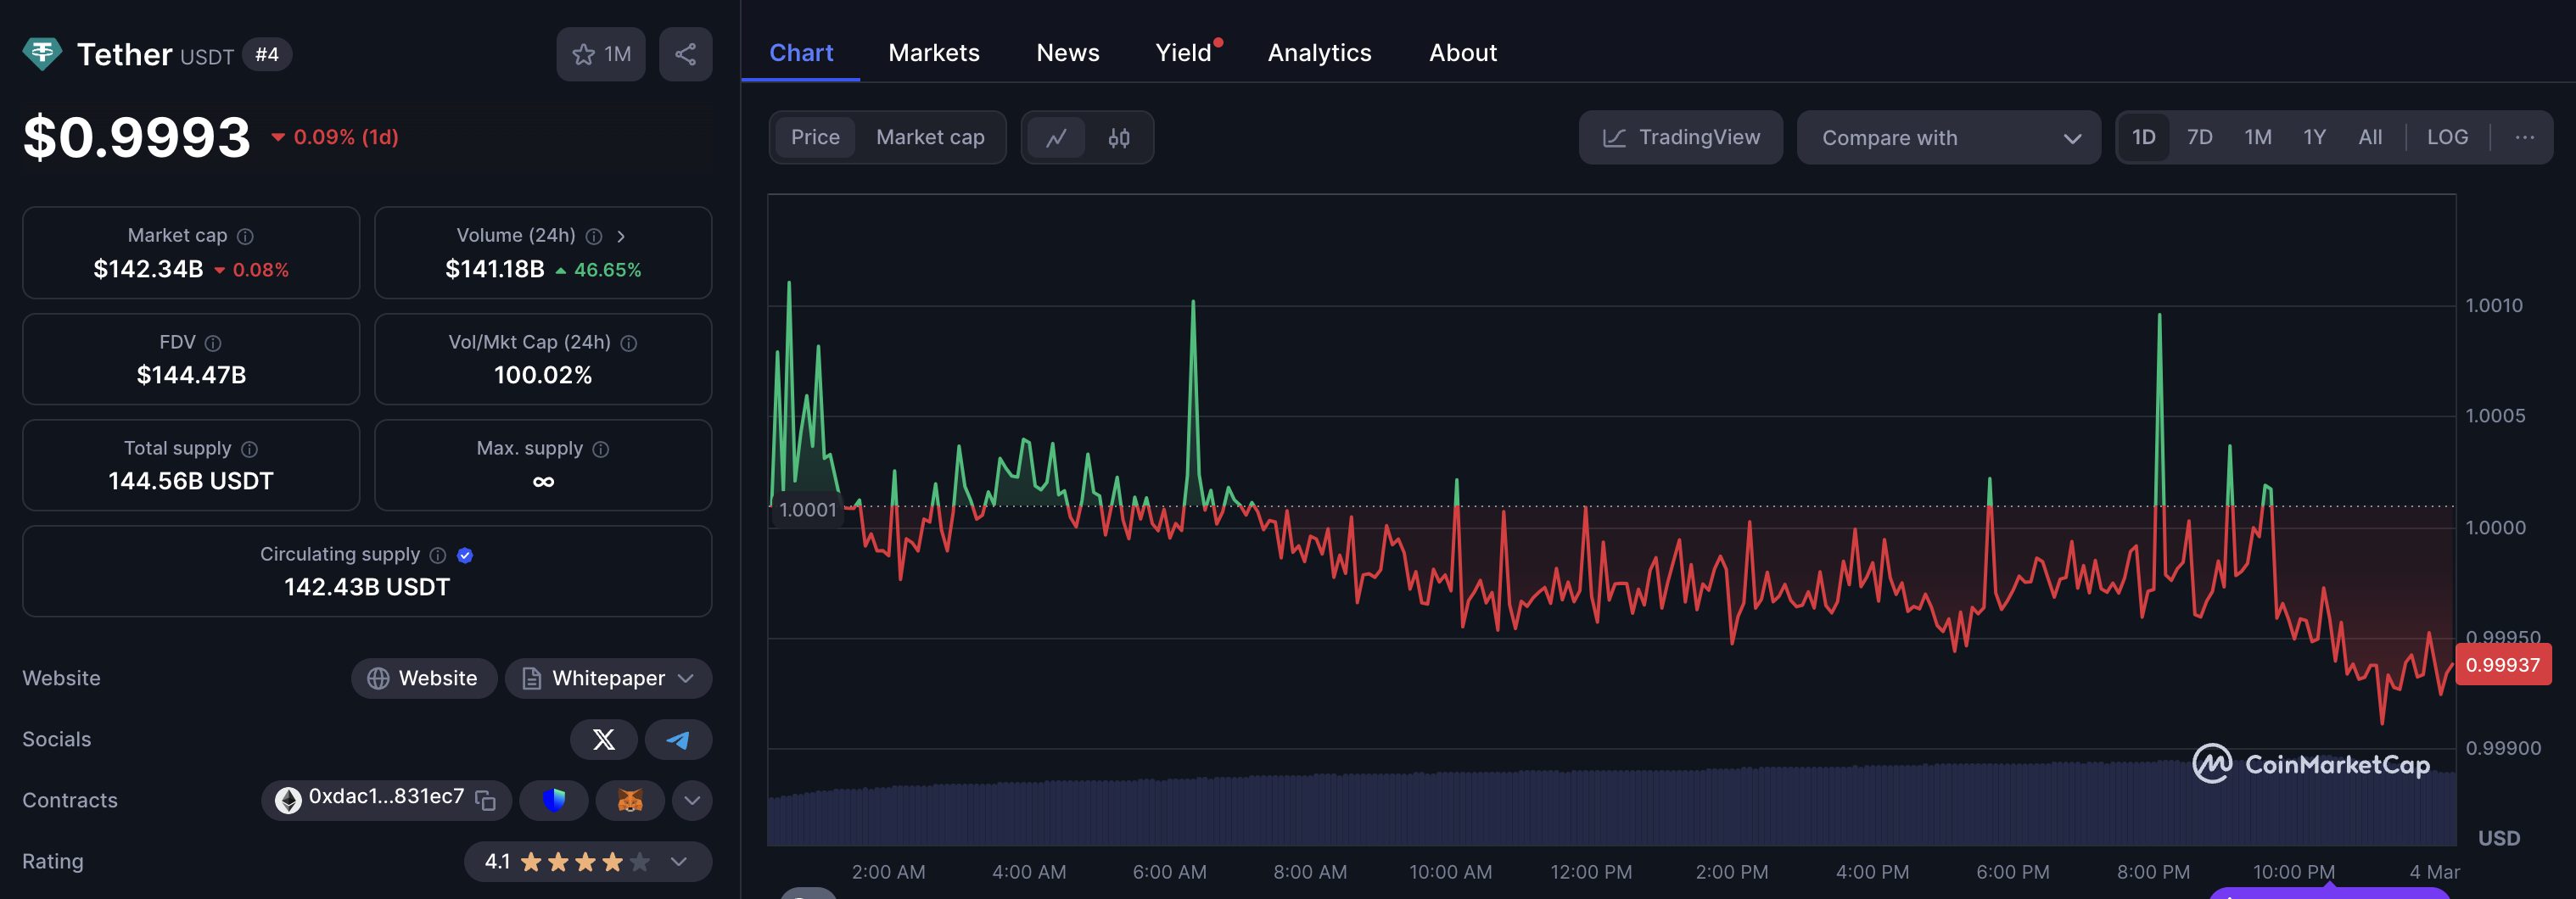
Task: Switch to line chart view
Action: [x=1057, y=137]
